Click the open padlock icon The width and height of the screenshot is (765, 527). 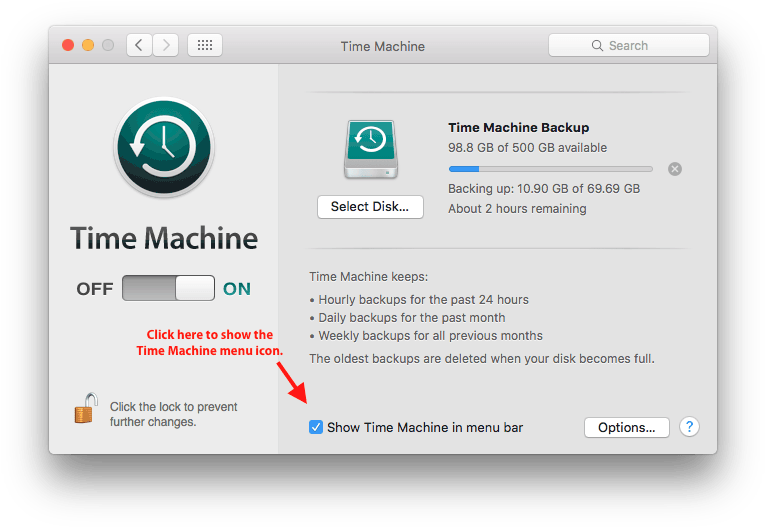pyautogui.click(x=85, y=408)
